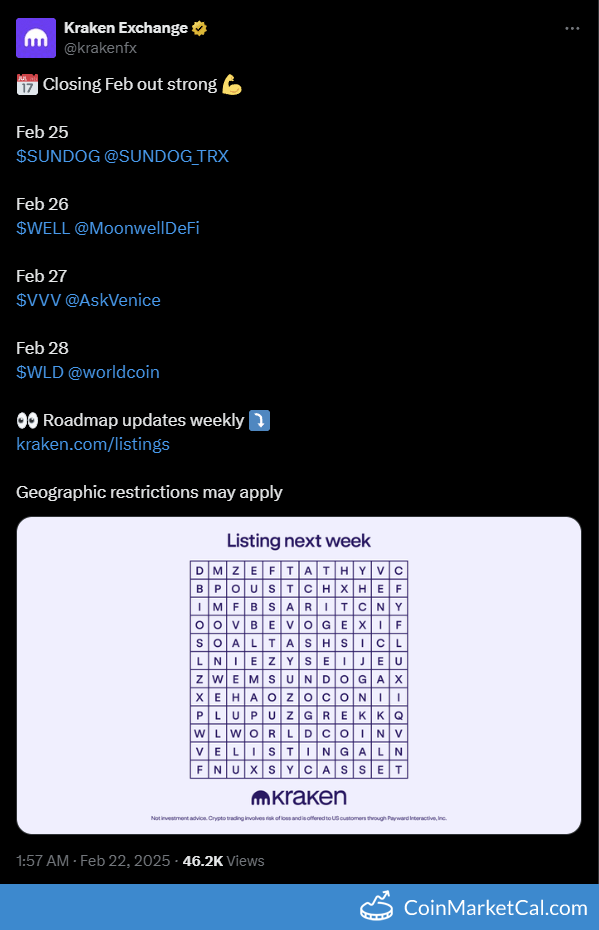Open the Listing next week word search image
The image size is (599, 930).
tap(299, 675)
